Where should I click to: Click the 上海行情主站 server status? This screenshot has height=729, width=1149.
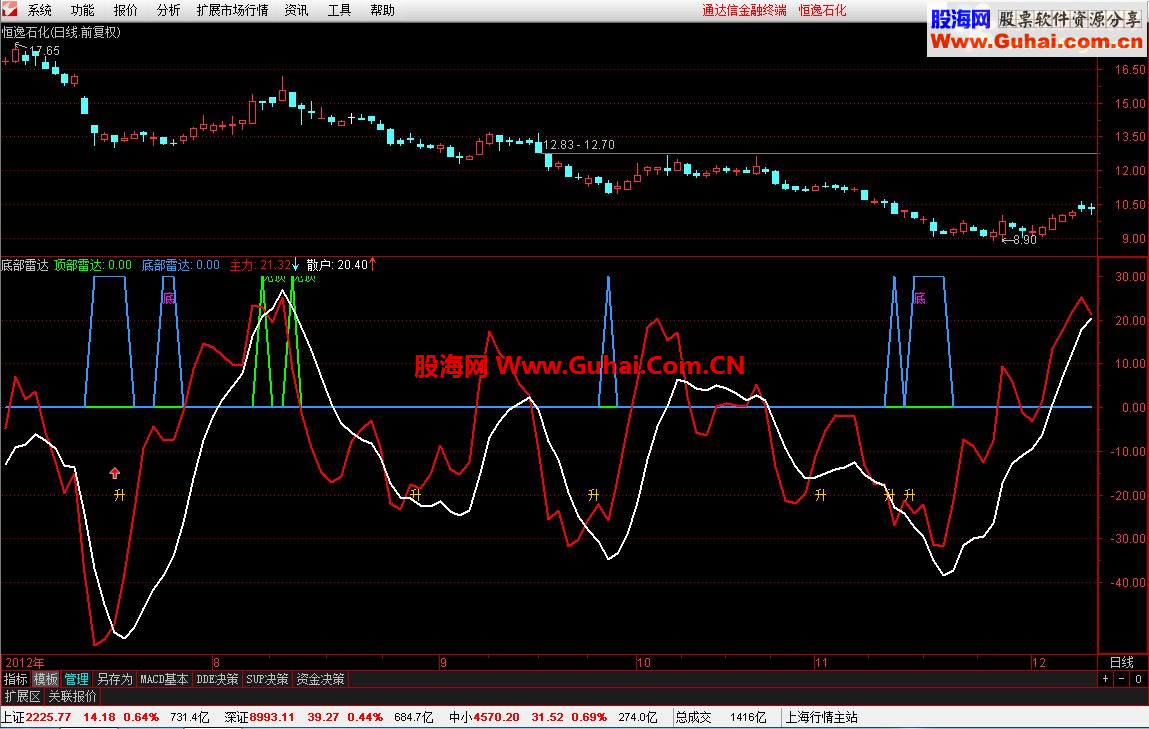[821, 717]
